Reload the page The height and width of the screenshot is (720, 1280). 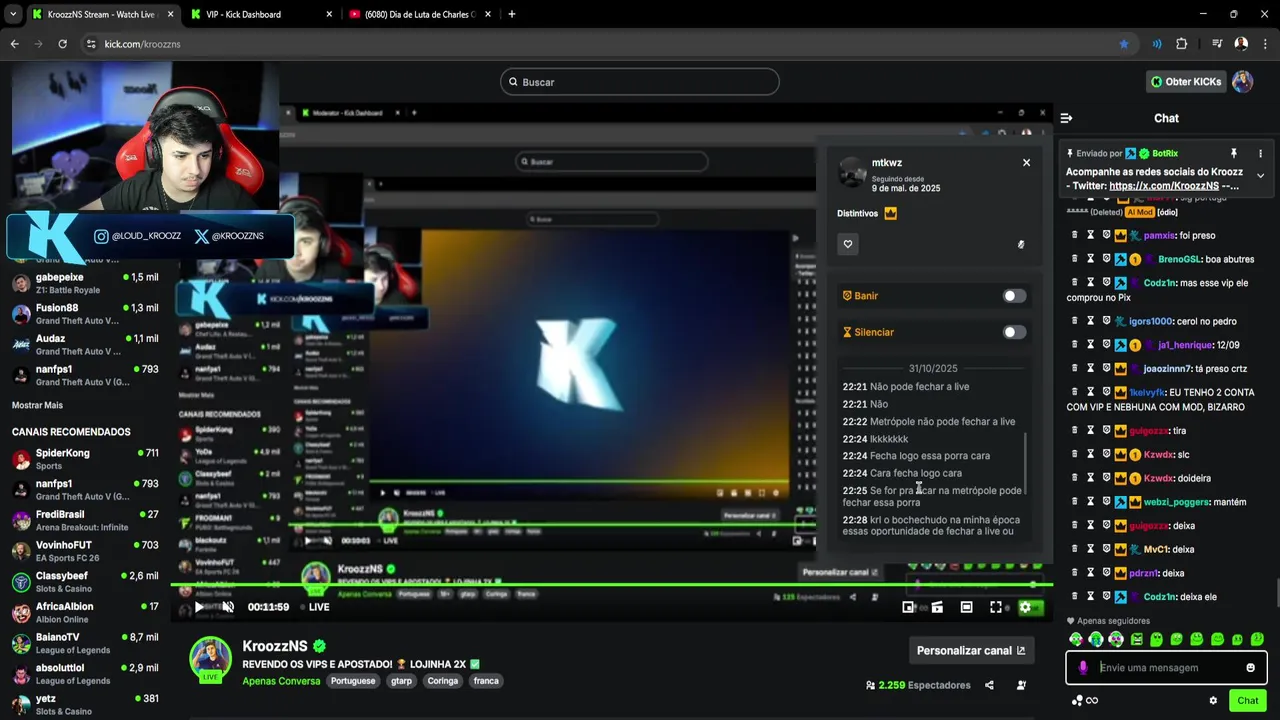point(62,44)
